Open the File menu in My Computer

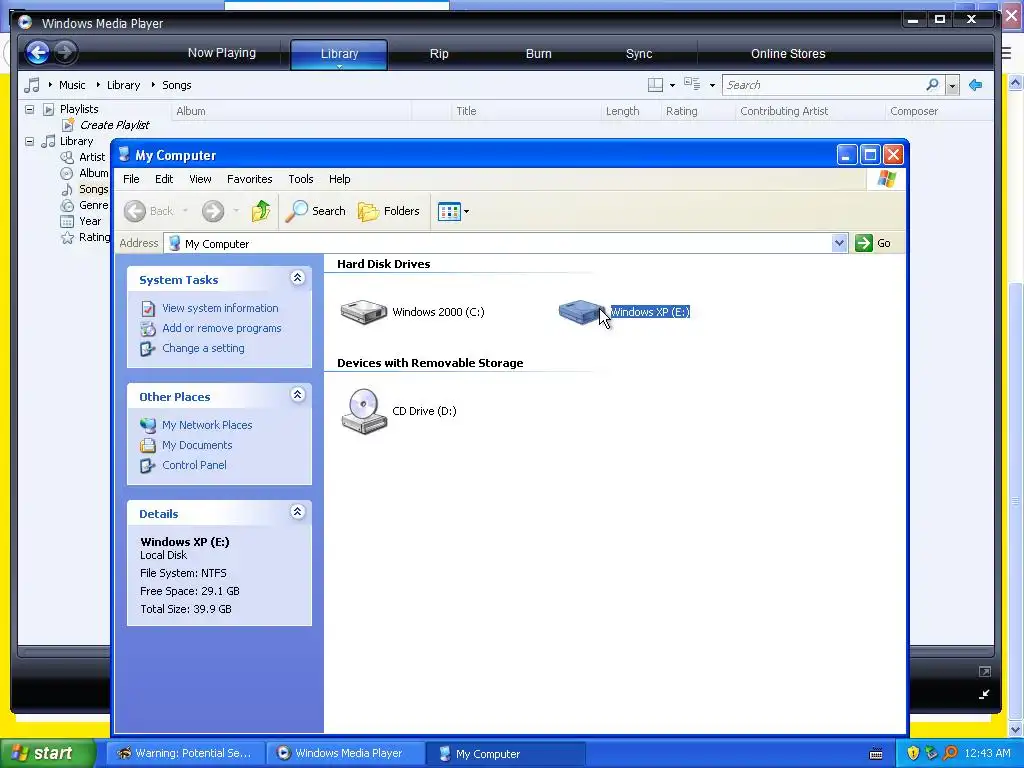coord(131,179)
